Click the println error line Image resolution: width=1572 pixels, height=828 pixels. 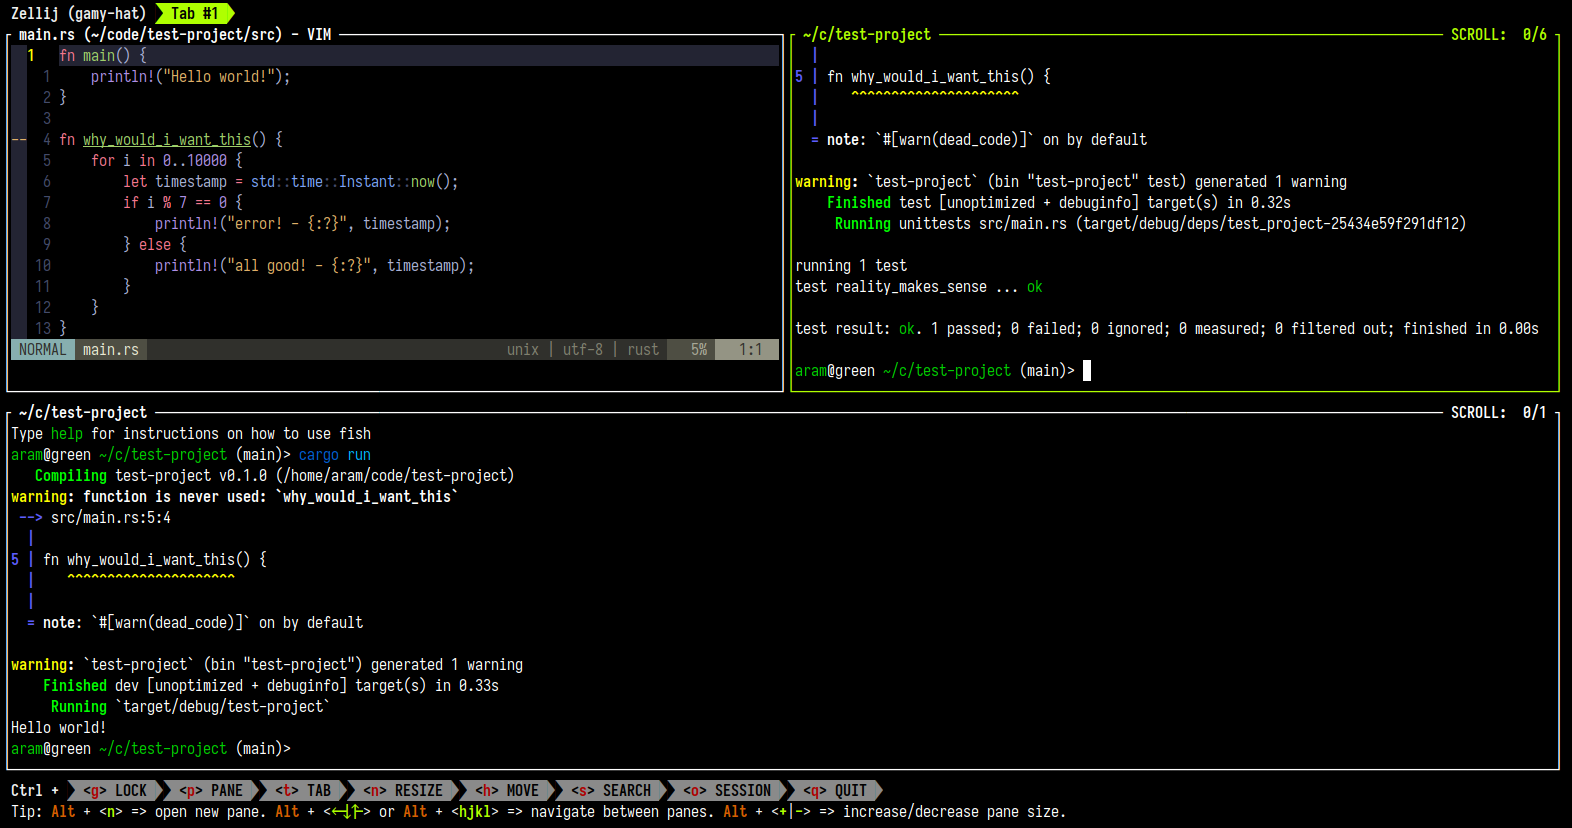(x=302, y=223)
